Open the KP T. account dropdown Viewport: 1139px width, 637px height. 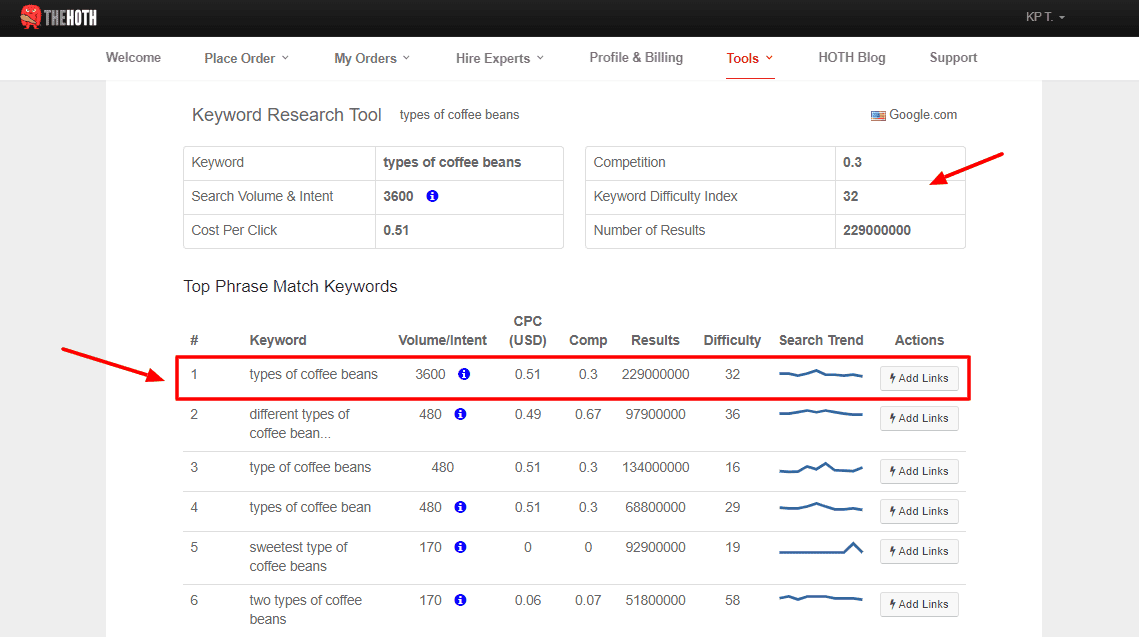pyautogui.click(x=1045, y=17)
